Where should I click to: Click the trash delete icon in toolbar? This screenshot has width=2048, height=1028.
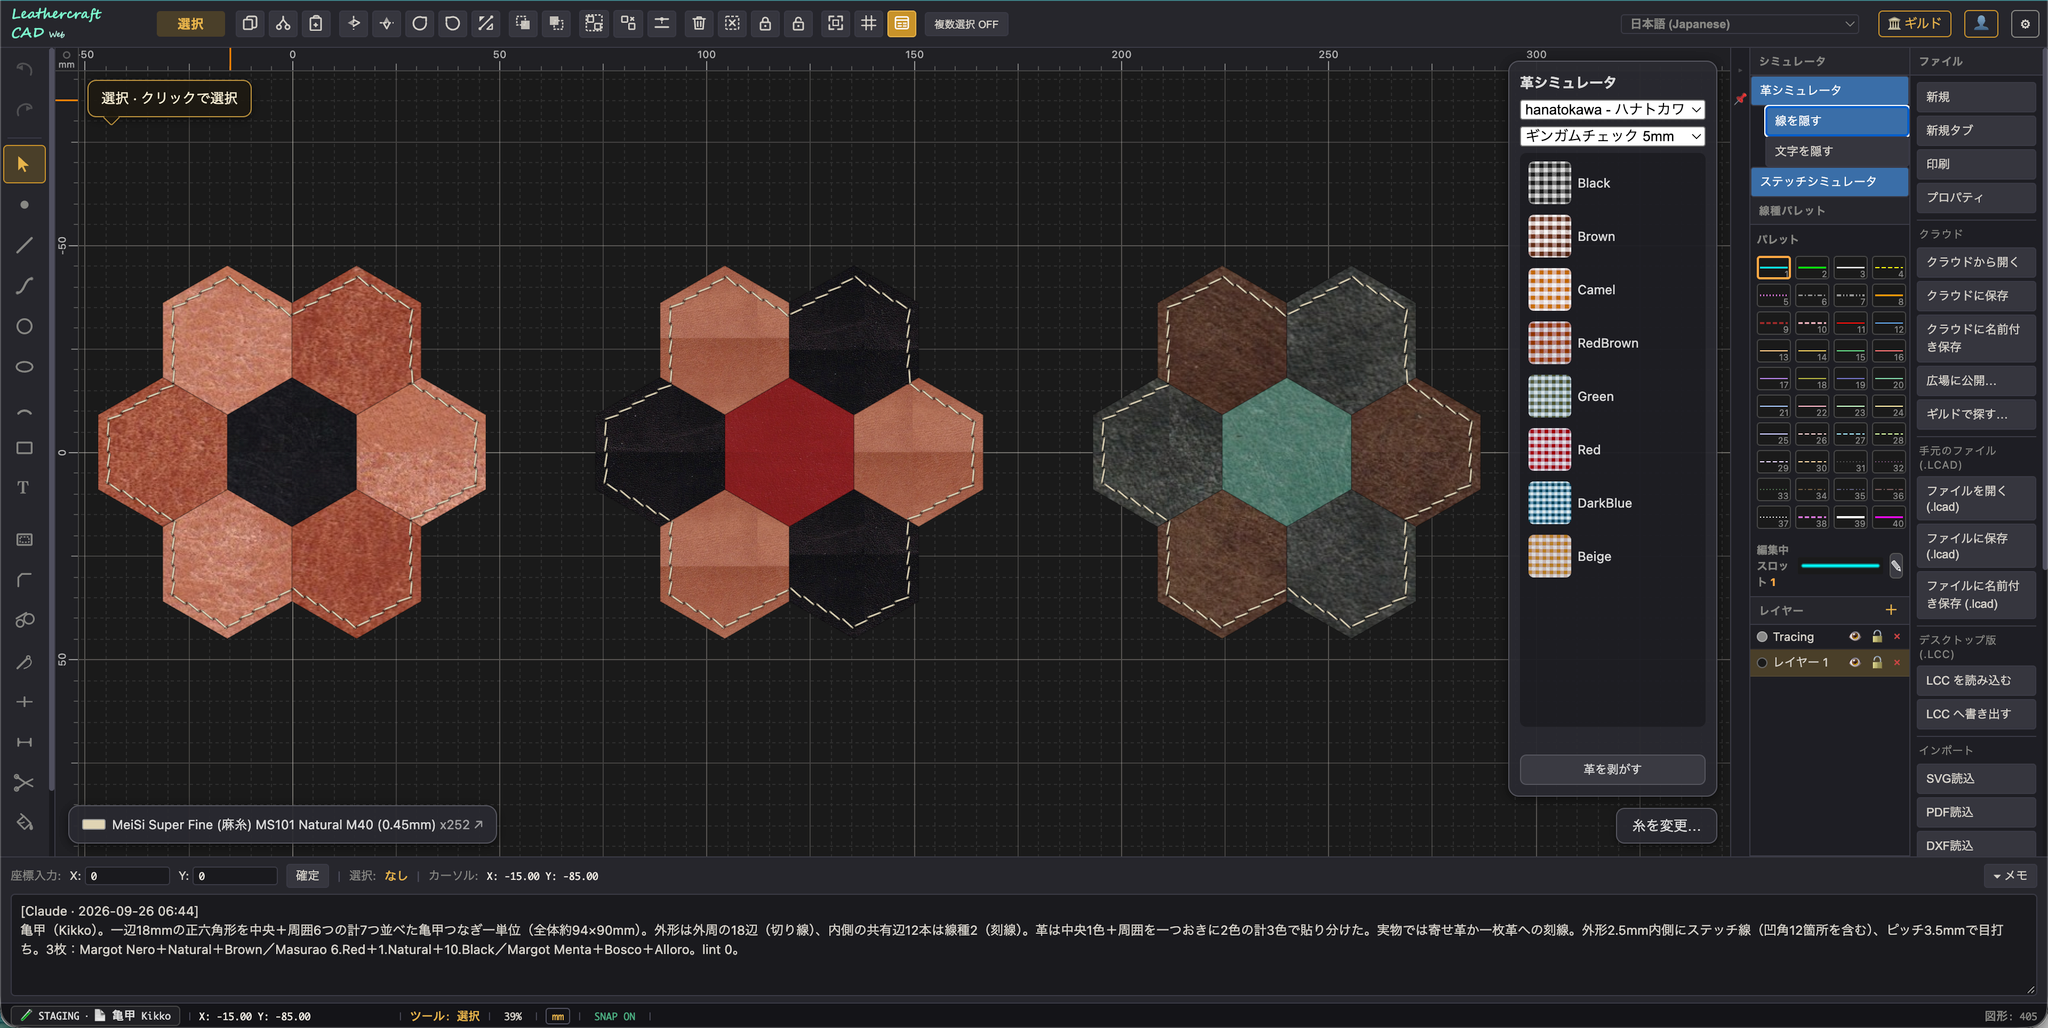(699, 23)
